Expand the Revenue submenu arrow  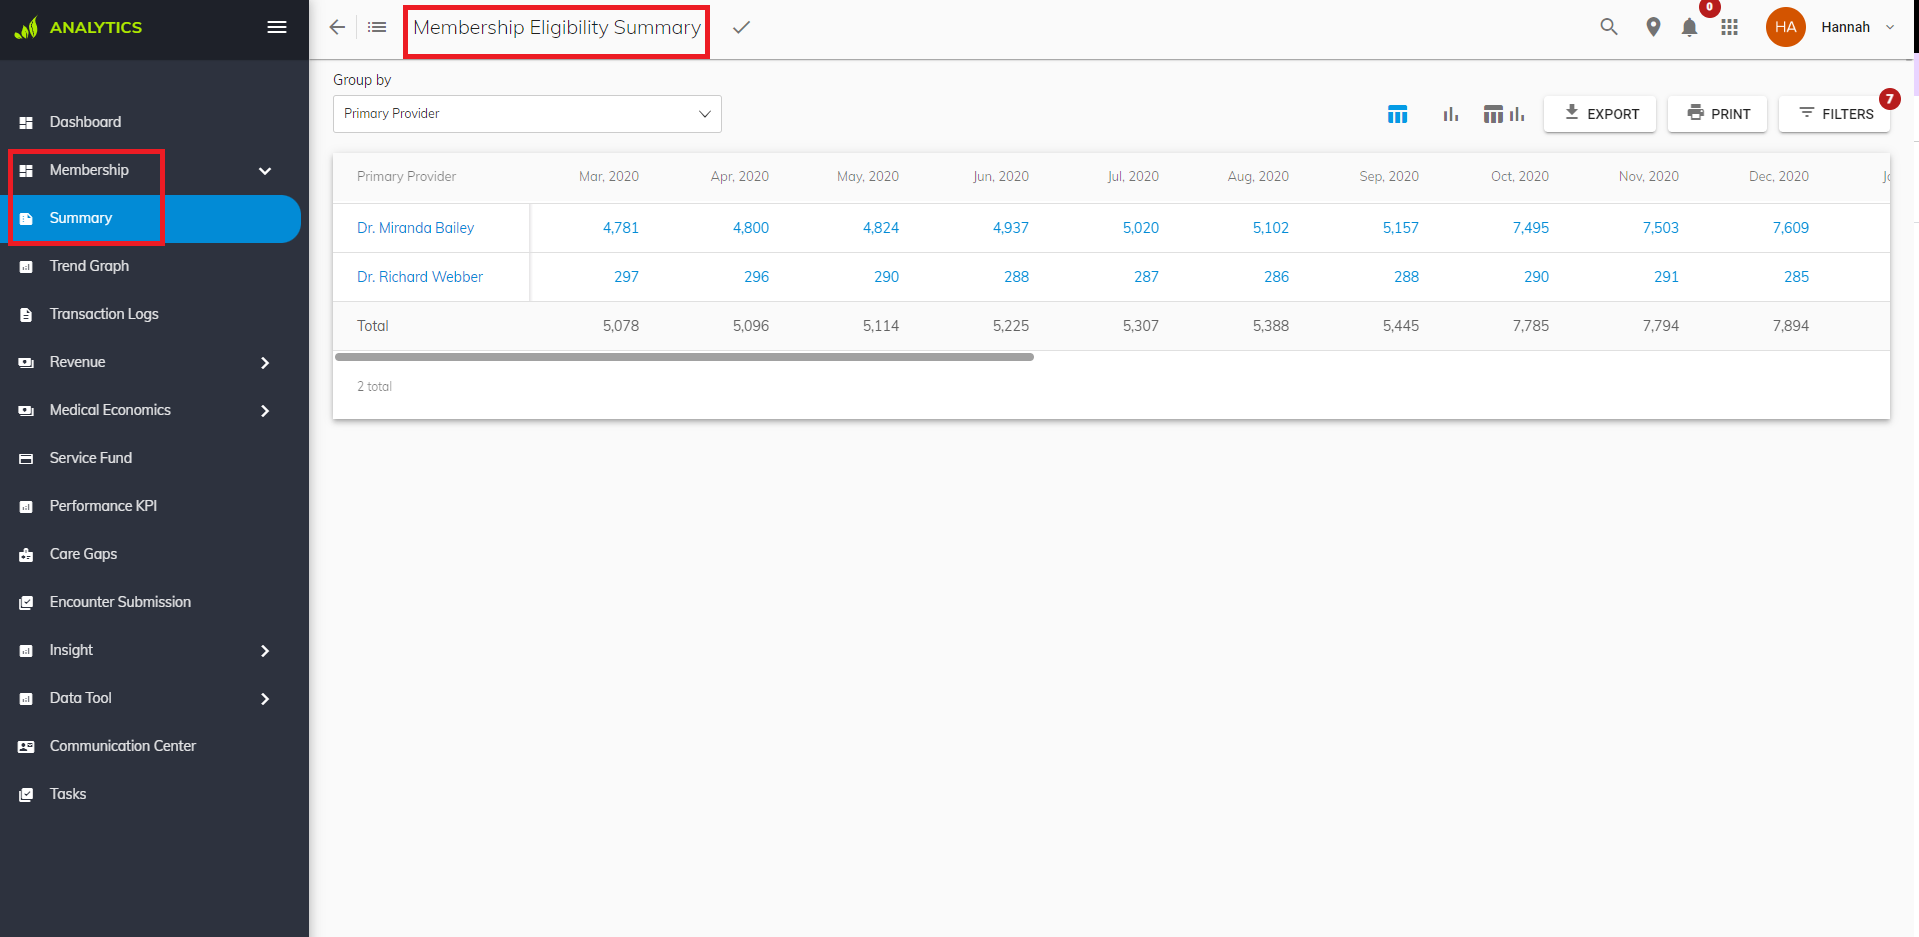265,362
